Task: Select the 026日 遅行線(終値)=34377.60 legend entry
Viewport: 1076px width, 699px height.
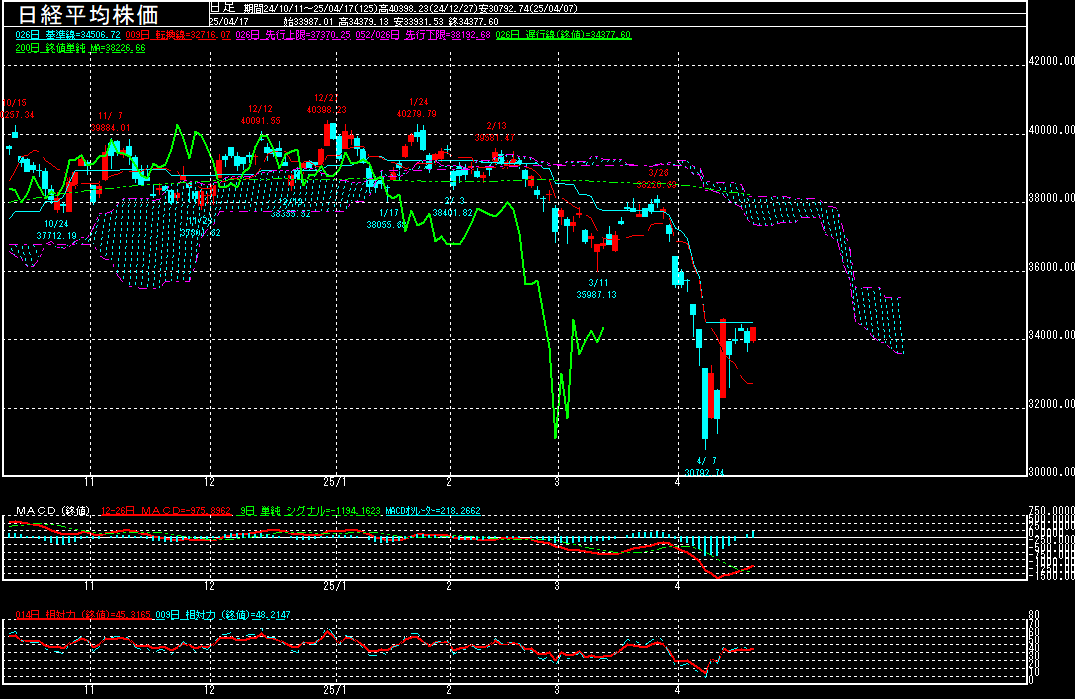Action: (x=563, y=35)
